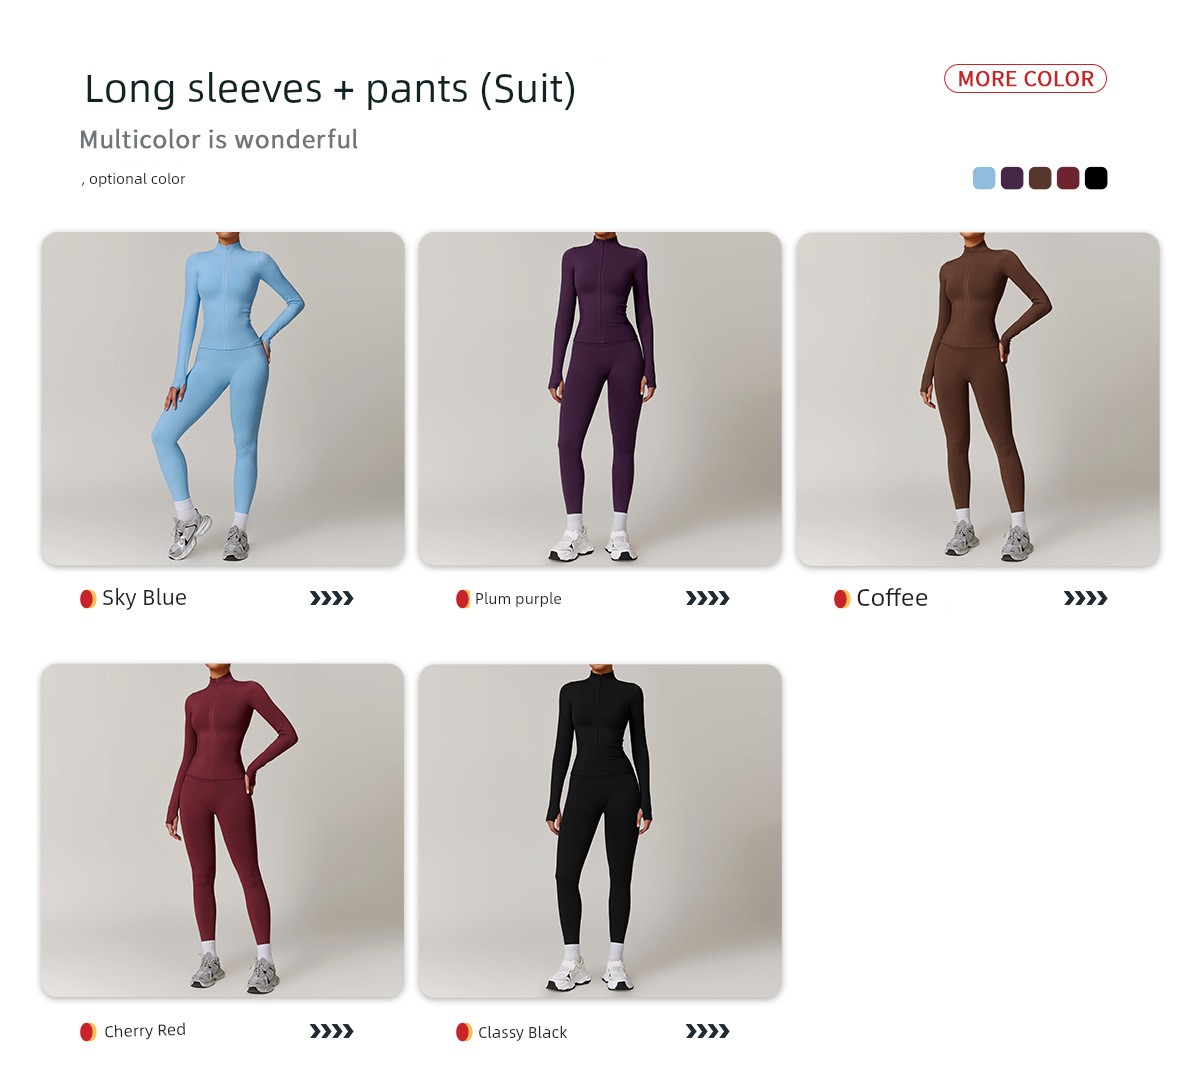Select the cherry red color swatch
Image resolution: width=1200 pixels, height=1073 pixels.
click(1068, 178)
